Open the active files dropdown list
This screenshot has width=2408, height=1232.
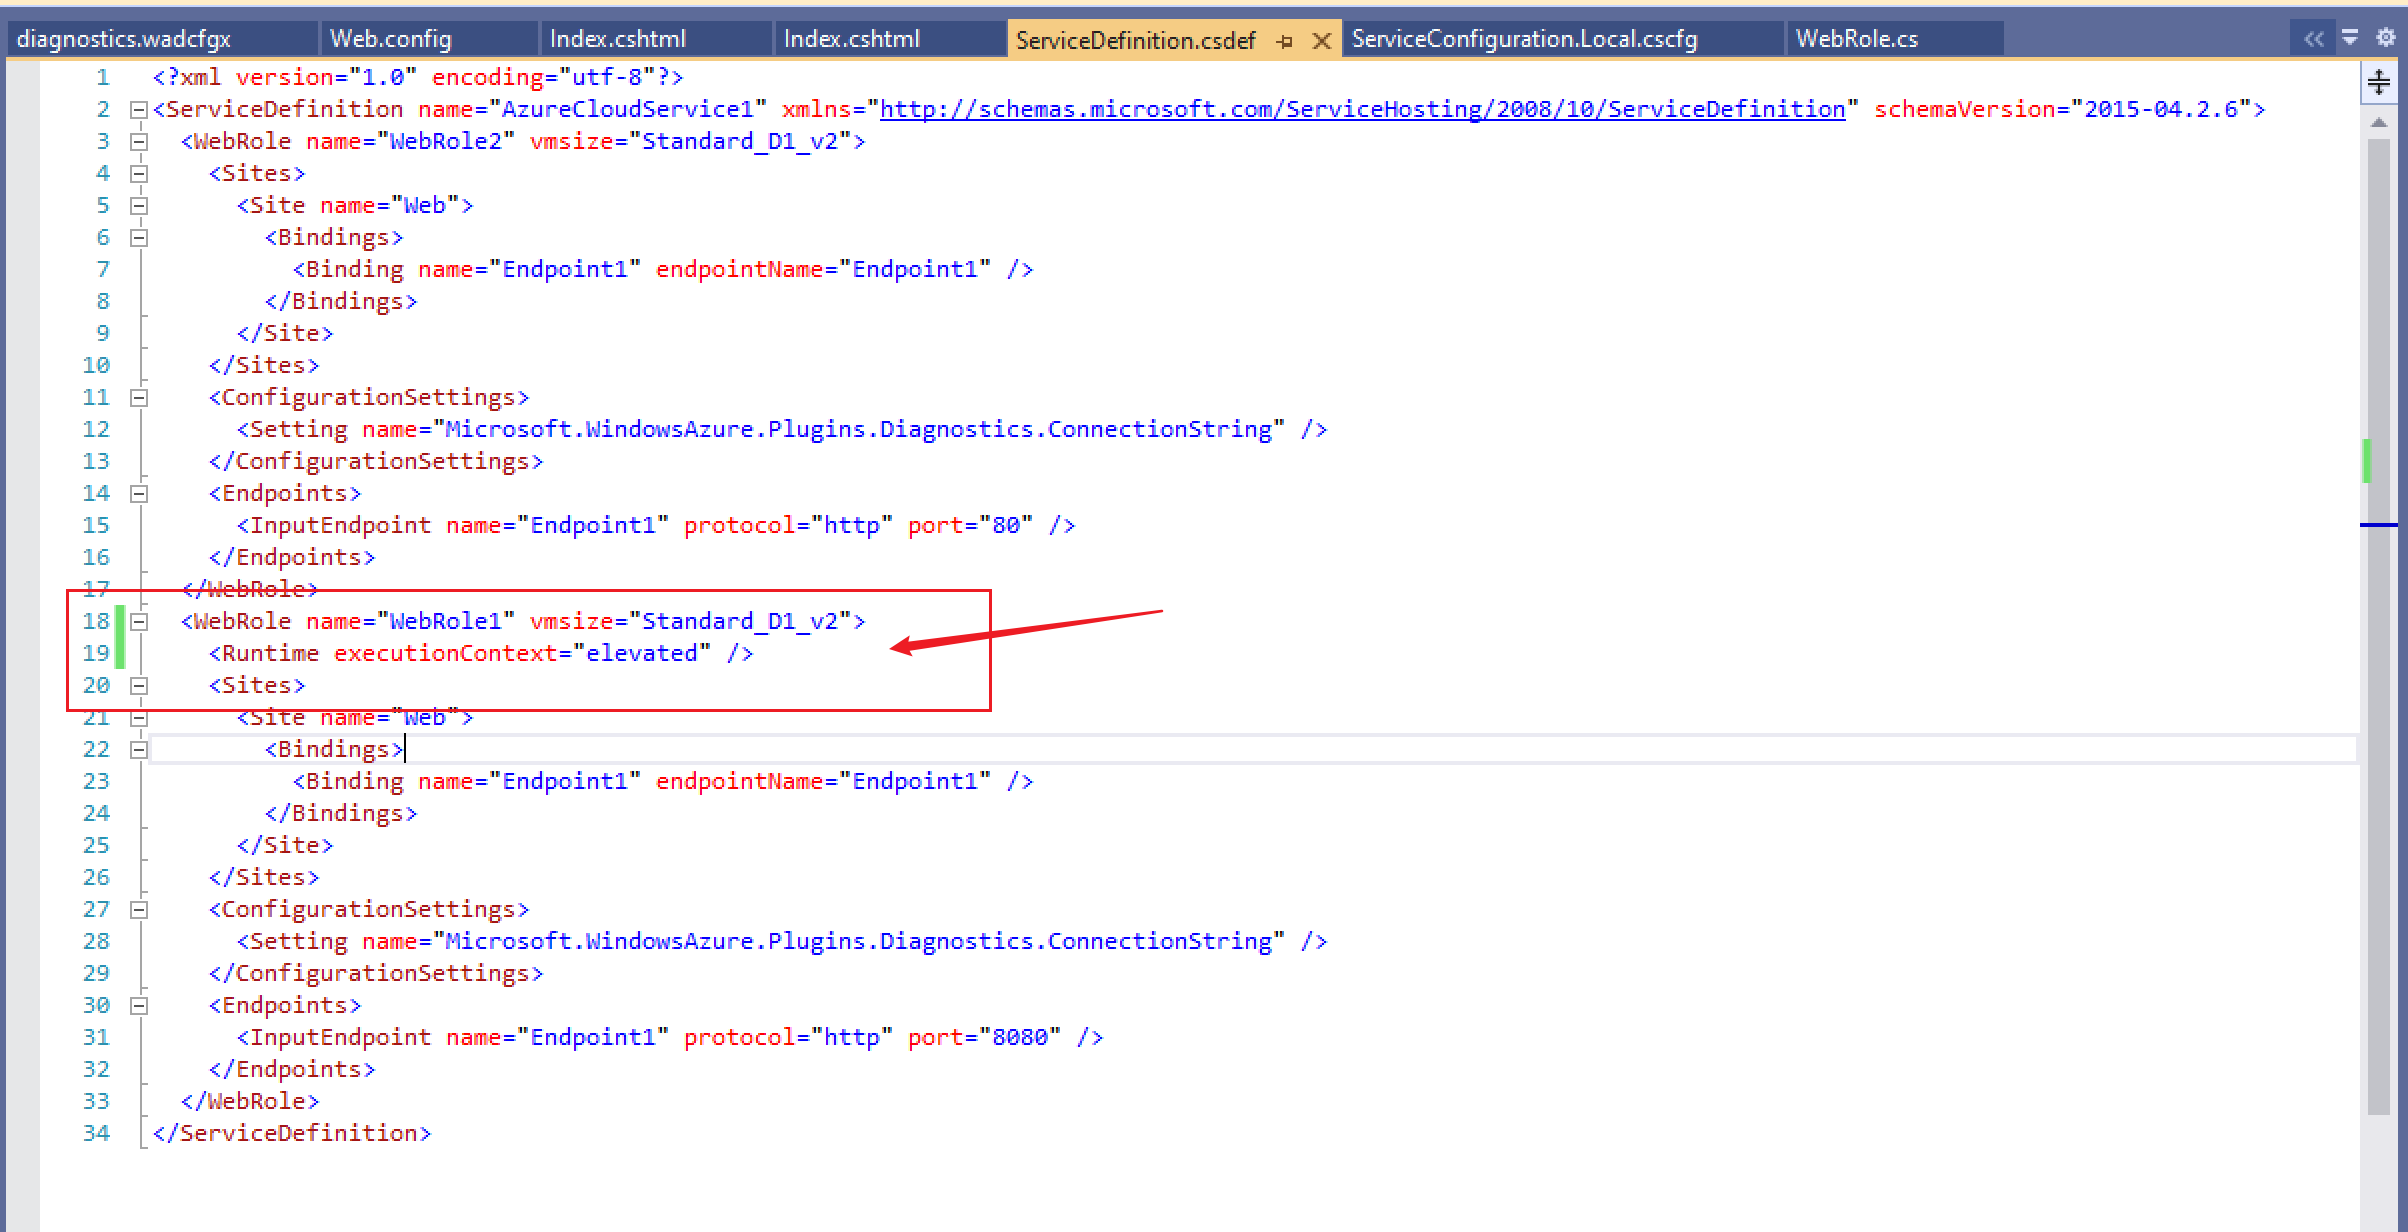click(2350, 38)
